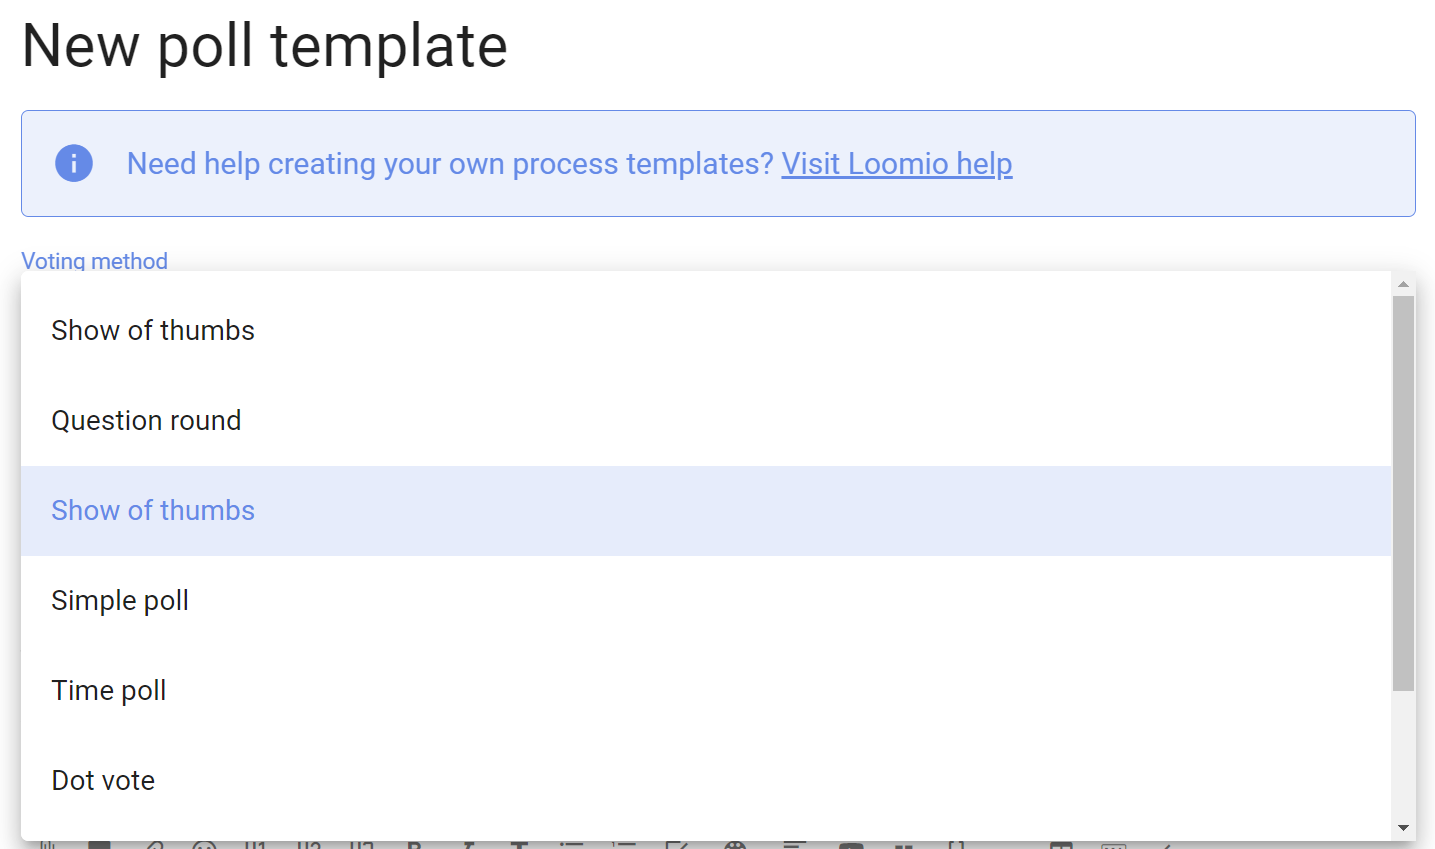Click the Voting method field label
Image resolution: width=1435 pixels, height=849 pixels.
tap(95, 261)
